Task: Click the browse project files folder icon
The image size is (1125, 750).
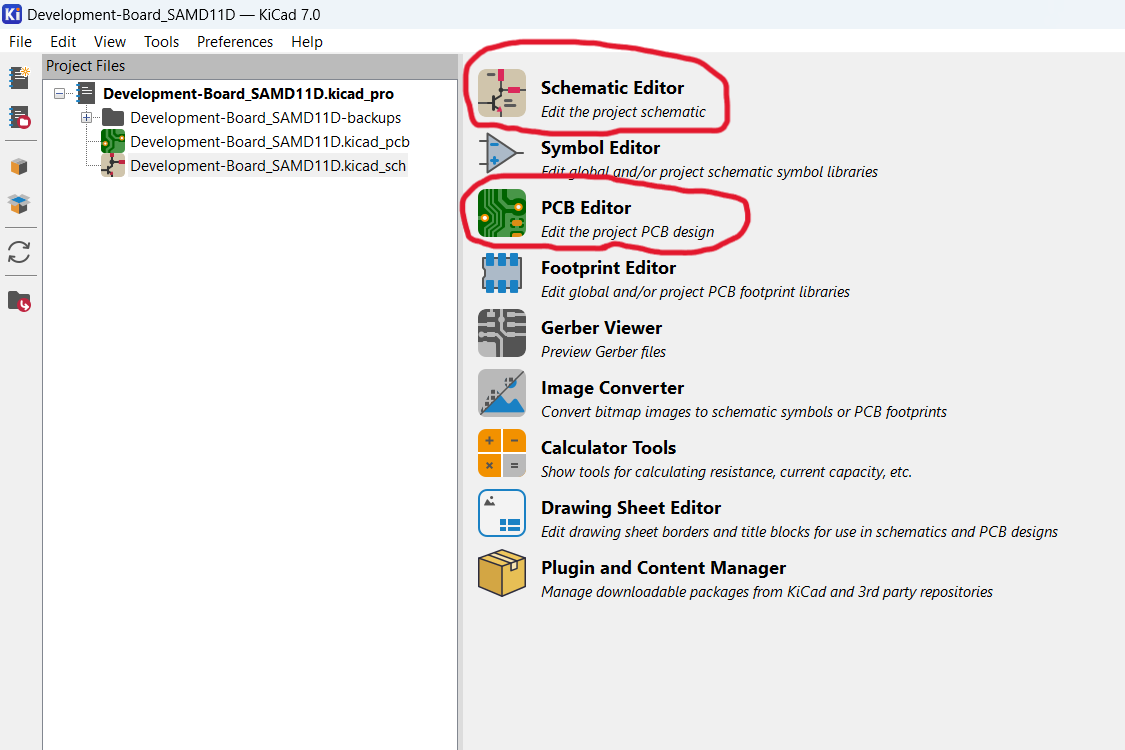Action: click(20, 300)
